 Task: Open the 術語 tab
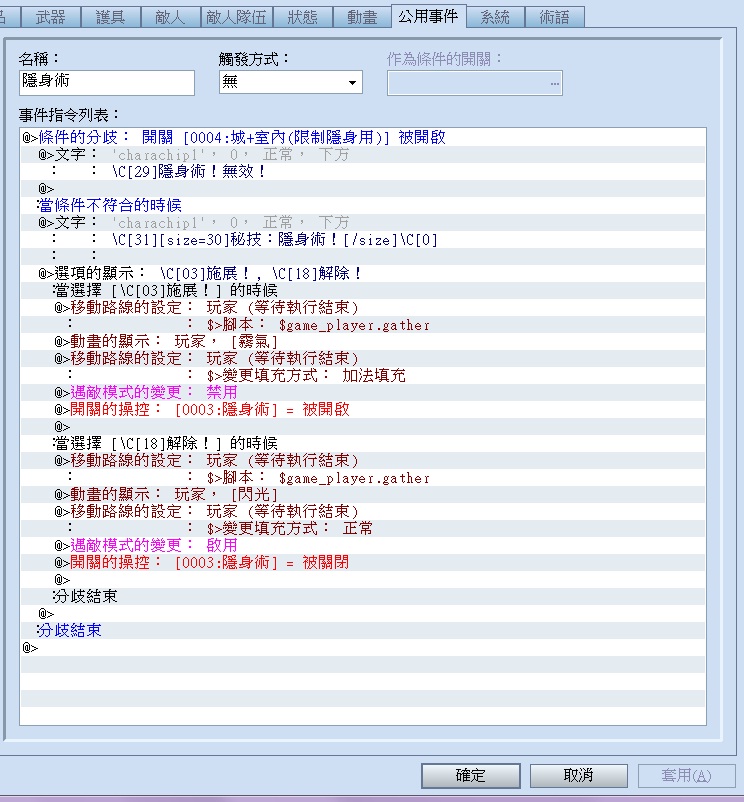[x=555, y=17]
